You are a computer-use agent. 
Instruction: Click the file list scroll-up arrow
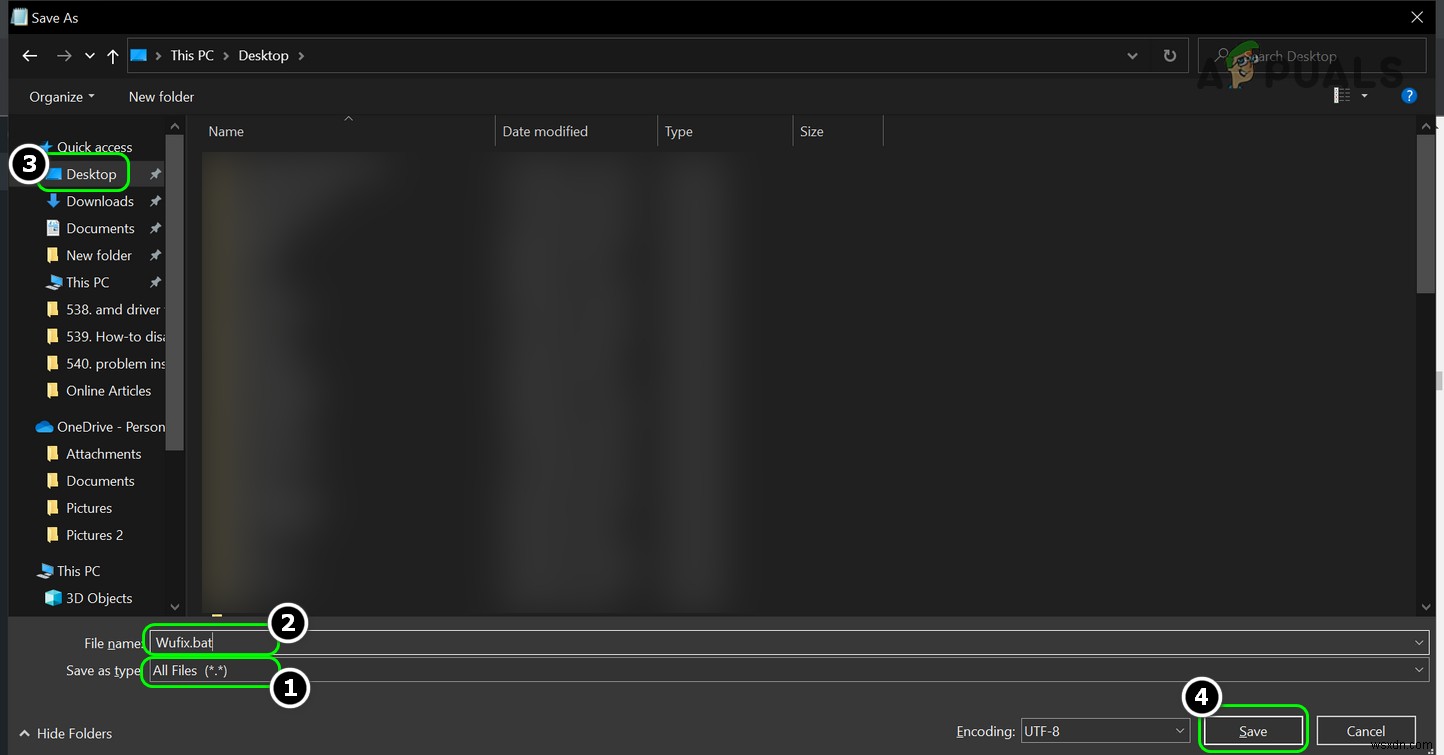coord(1426,125)
